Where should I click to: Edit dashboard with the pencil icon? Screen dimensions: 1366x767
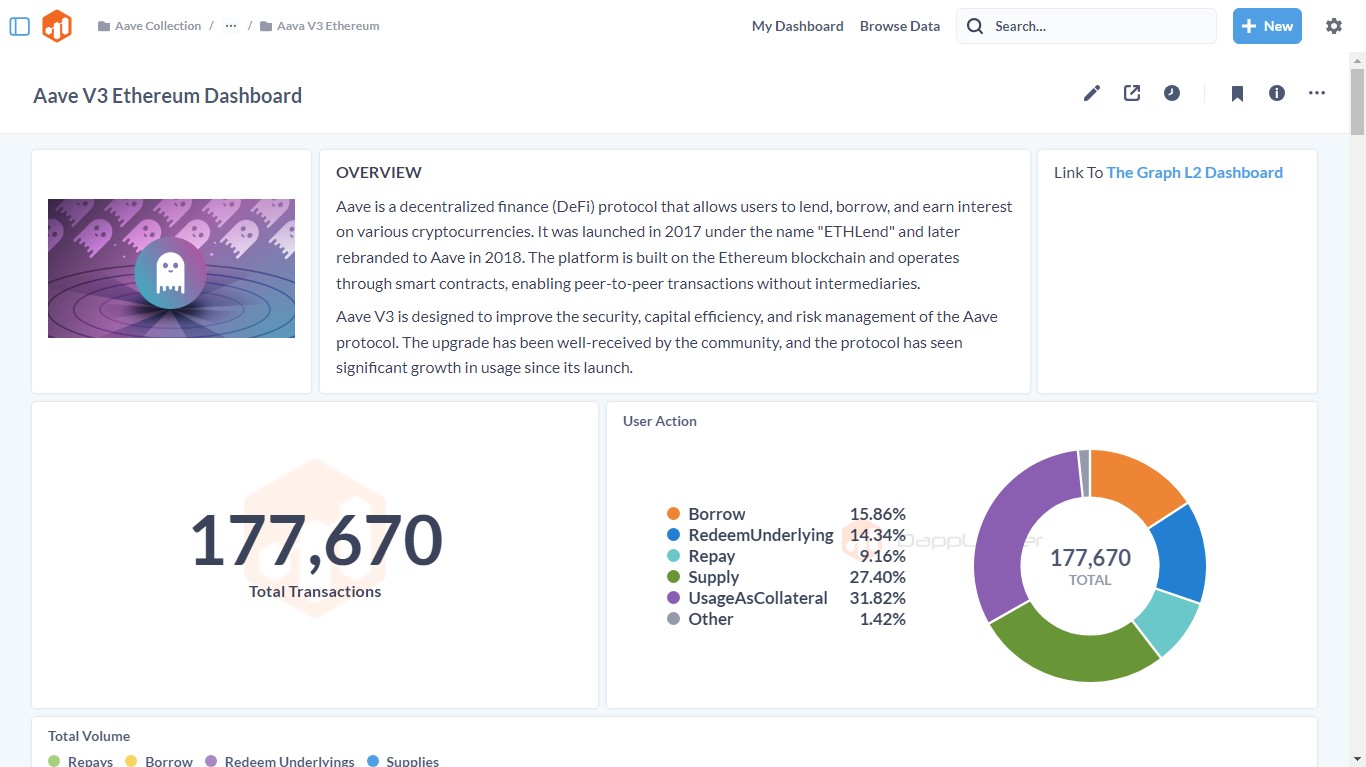(1092, 93)
